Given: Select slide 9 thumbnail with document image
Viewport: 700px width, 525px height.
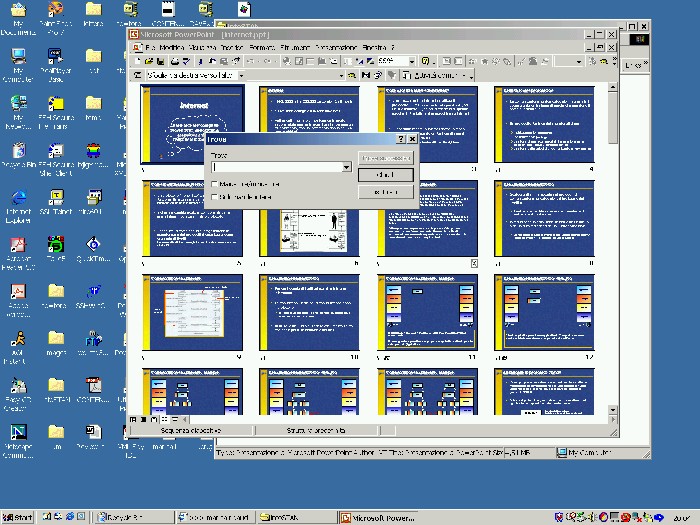Looking at the screenshot, I should coord(192,312).
